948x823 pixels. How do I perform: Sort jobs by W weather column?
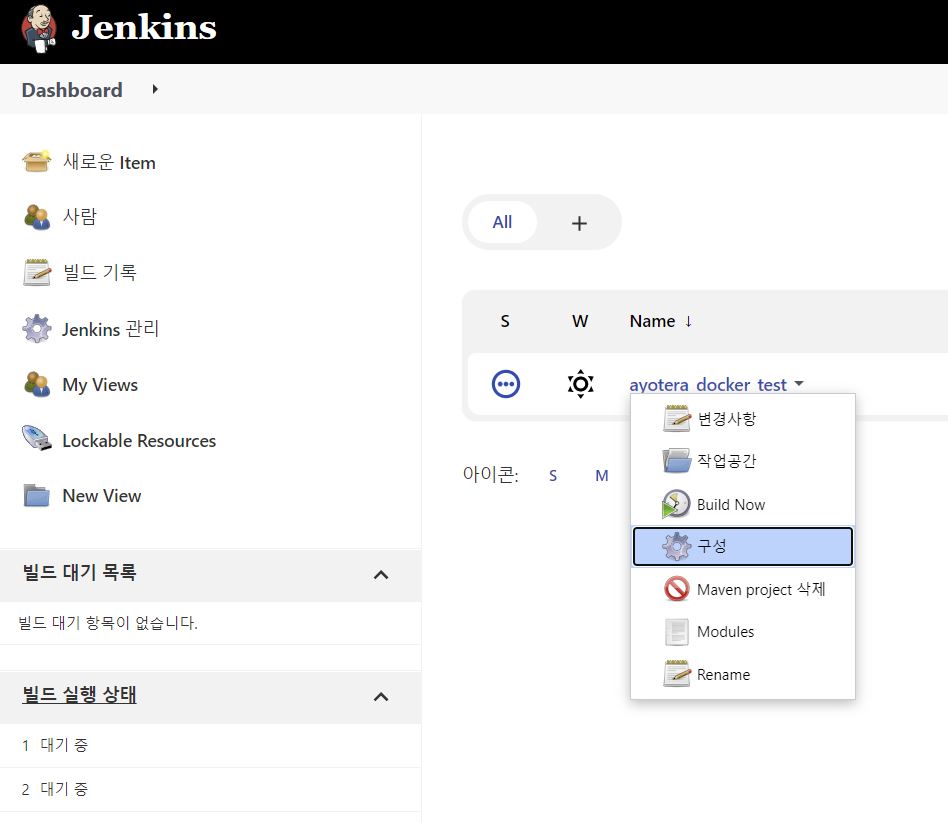click(580, 321)
